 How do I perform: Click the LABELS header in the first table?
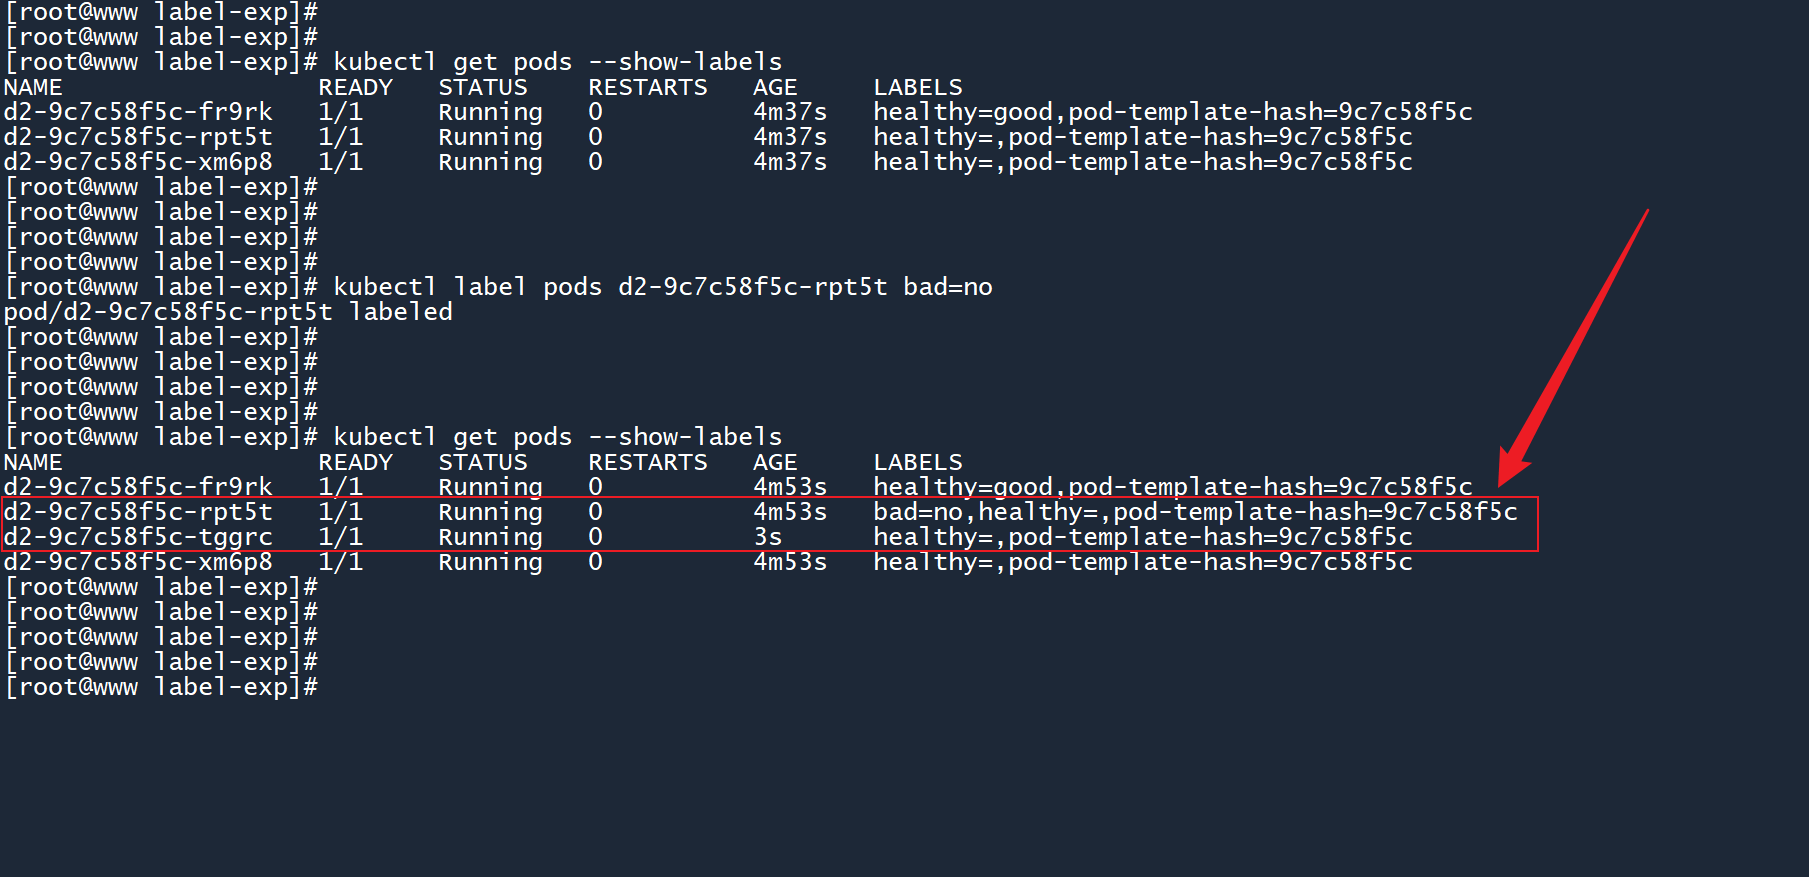[917, 87]
